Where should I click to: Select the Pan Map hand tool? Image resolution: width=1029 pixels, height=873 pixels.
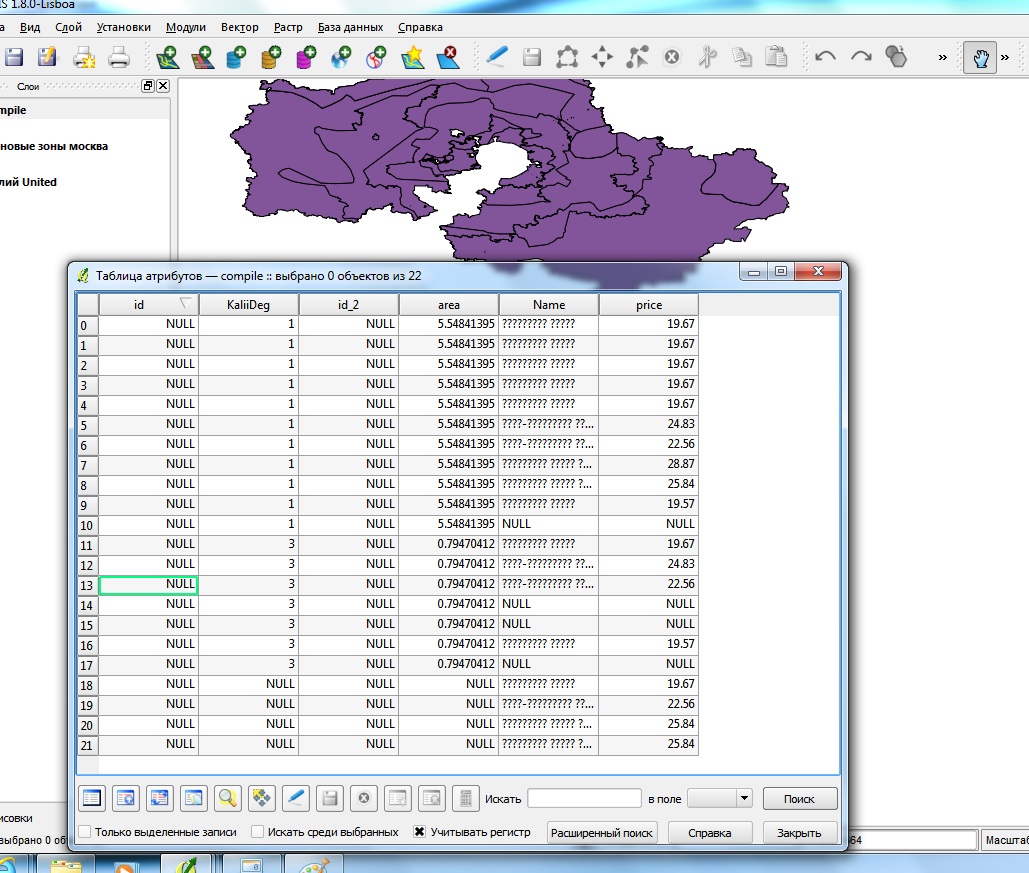click(979, 57)
